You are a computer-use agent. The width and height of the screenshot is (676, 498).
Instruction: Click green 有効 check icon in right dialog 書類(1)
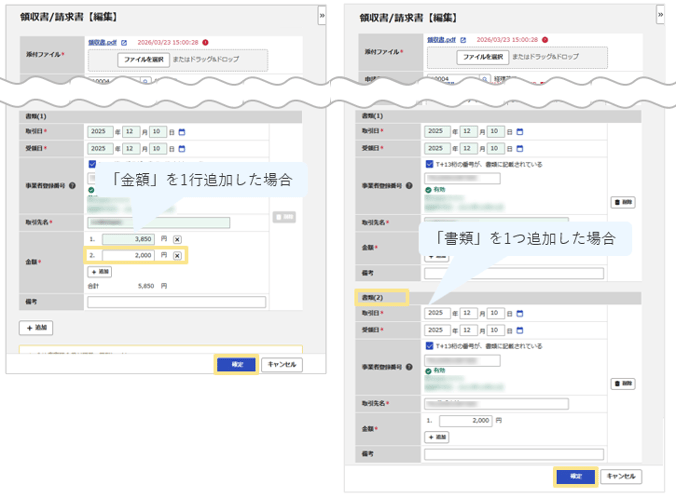(428, 190)
